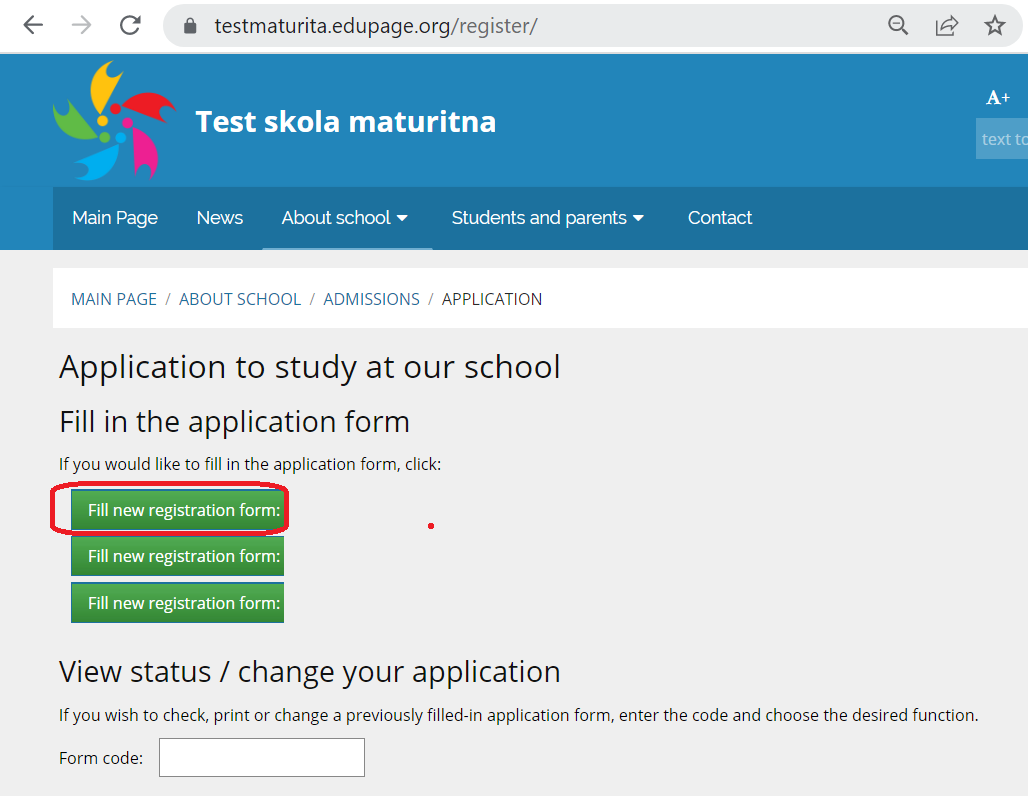The height and width of the screenshot is (796, 1028).
Task: Click the browser forward arrow
Action: coord(81,26)
